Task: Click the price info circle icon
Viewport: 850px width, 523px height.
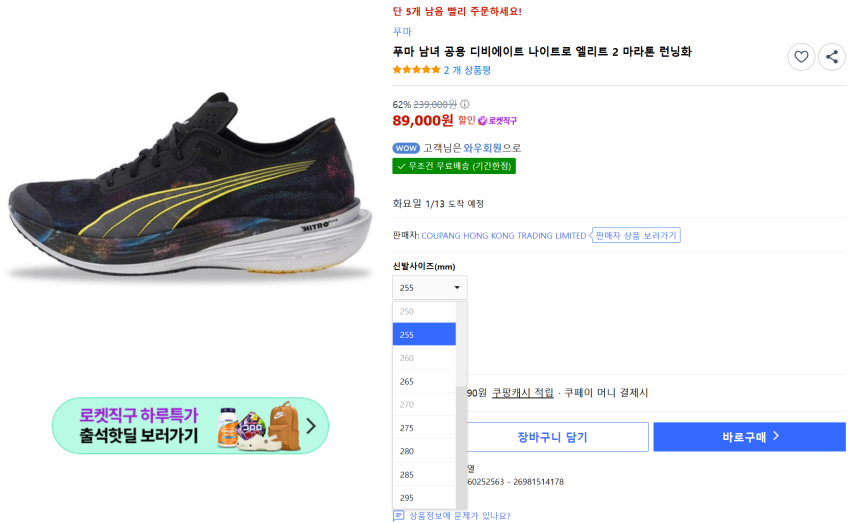Action: 465,104
